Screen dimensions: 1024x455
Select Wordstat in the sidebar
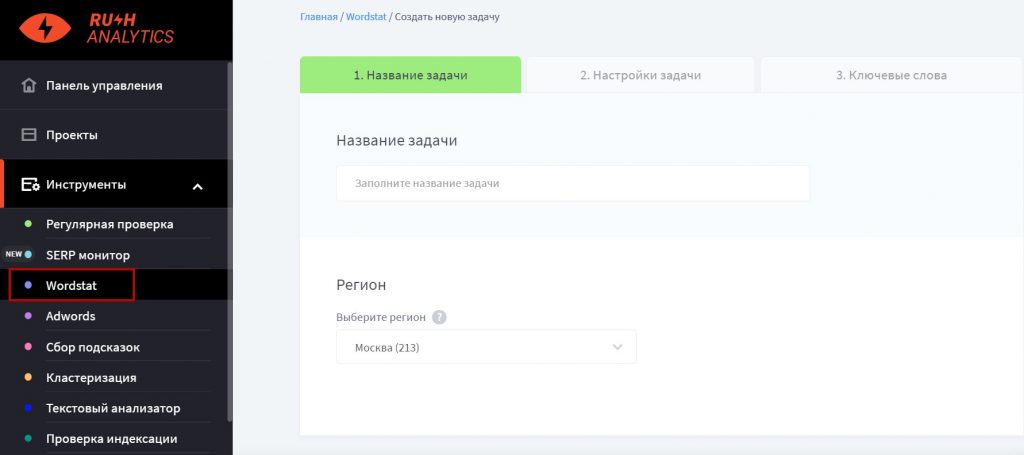point(71,285)
